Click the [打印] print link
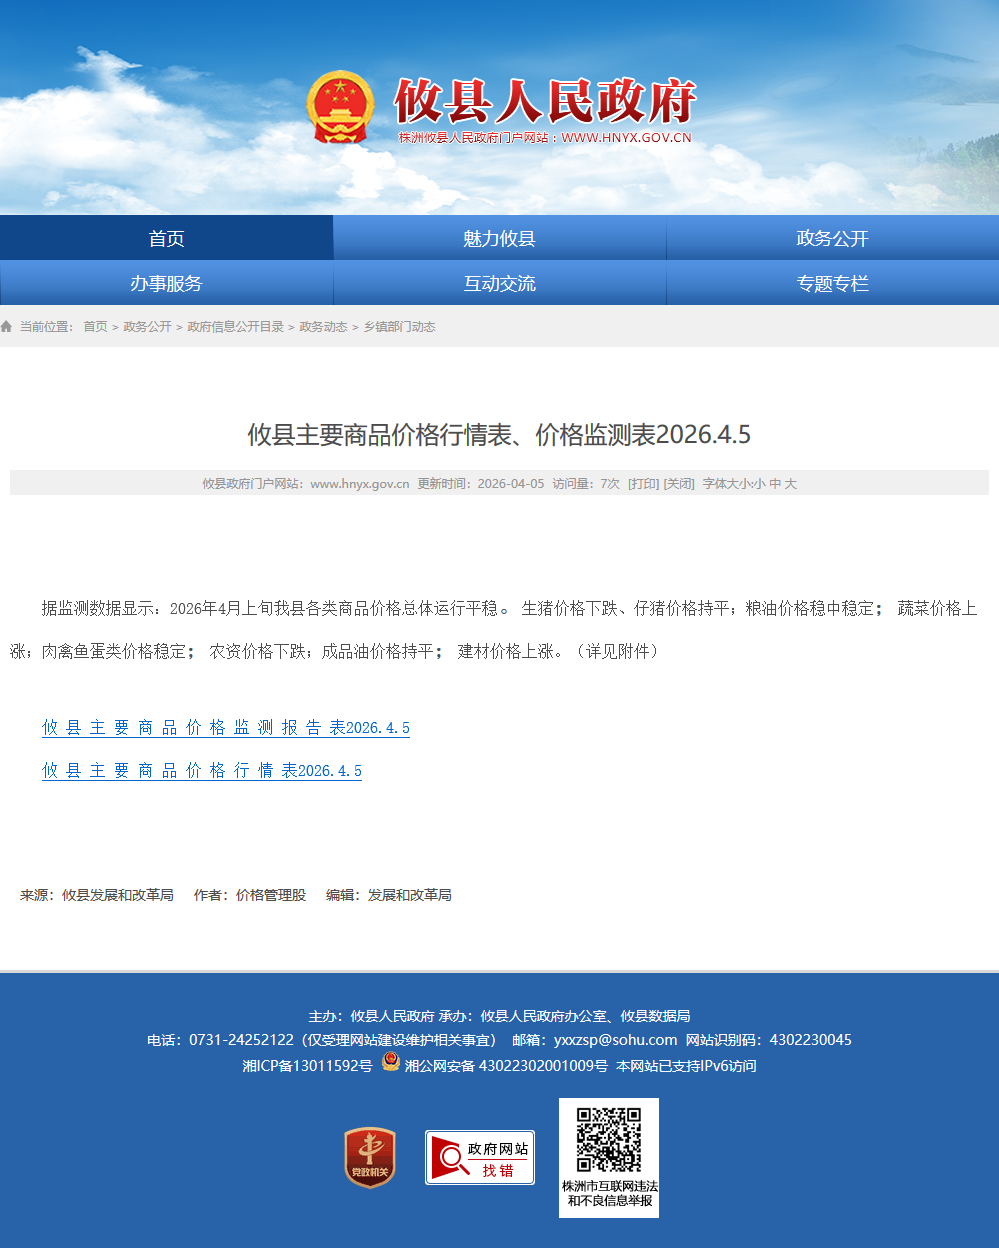The width and height of the screenshot is (999, 1248). 643,484
